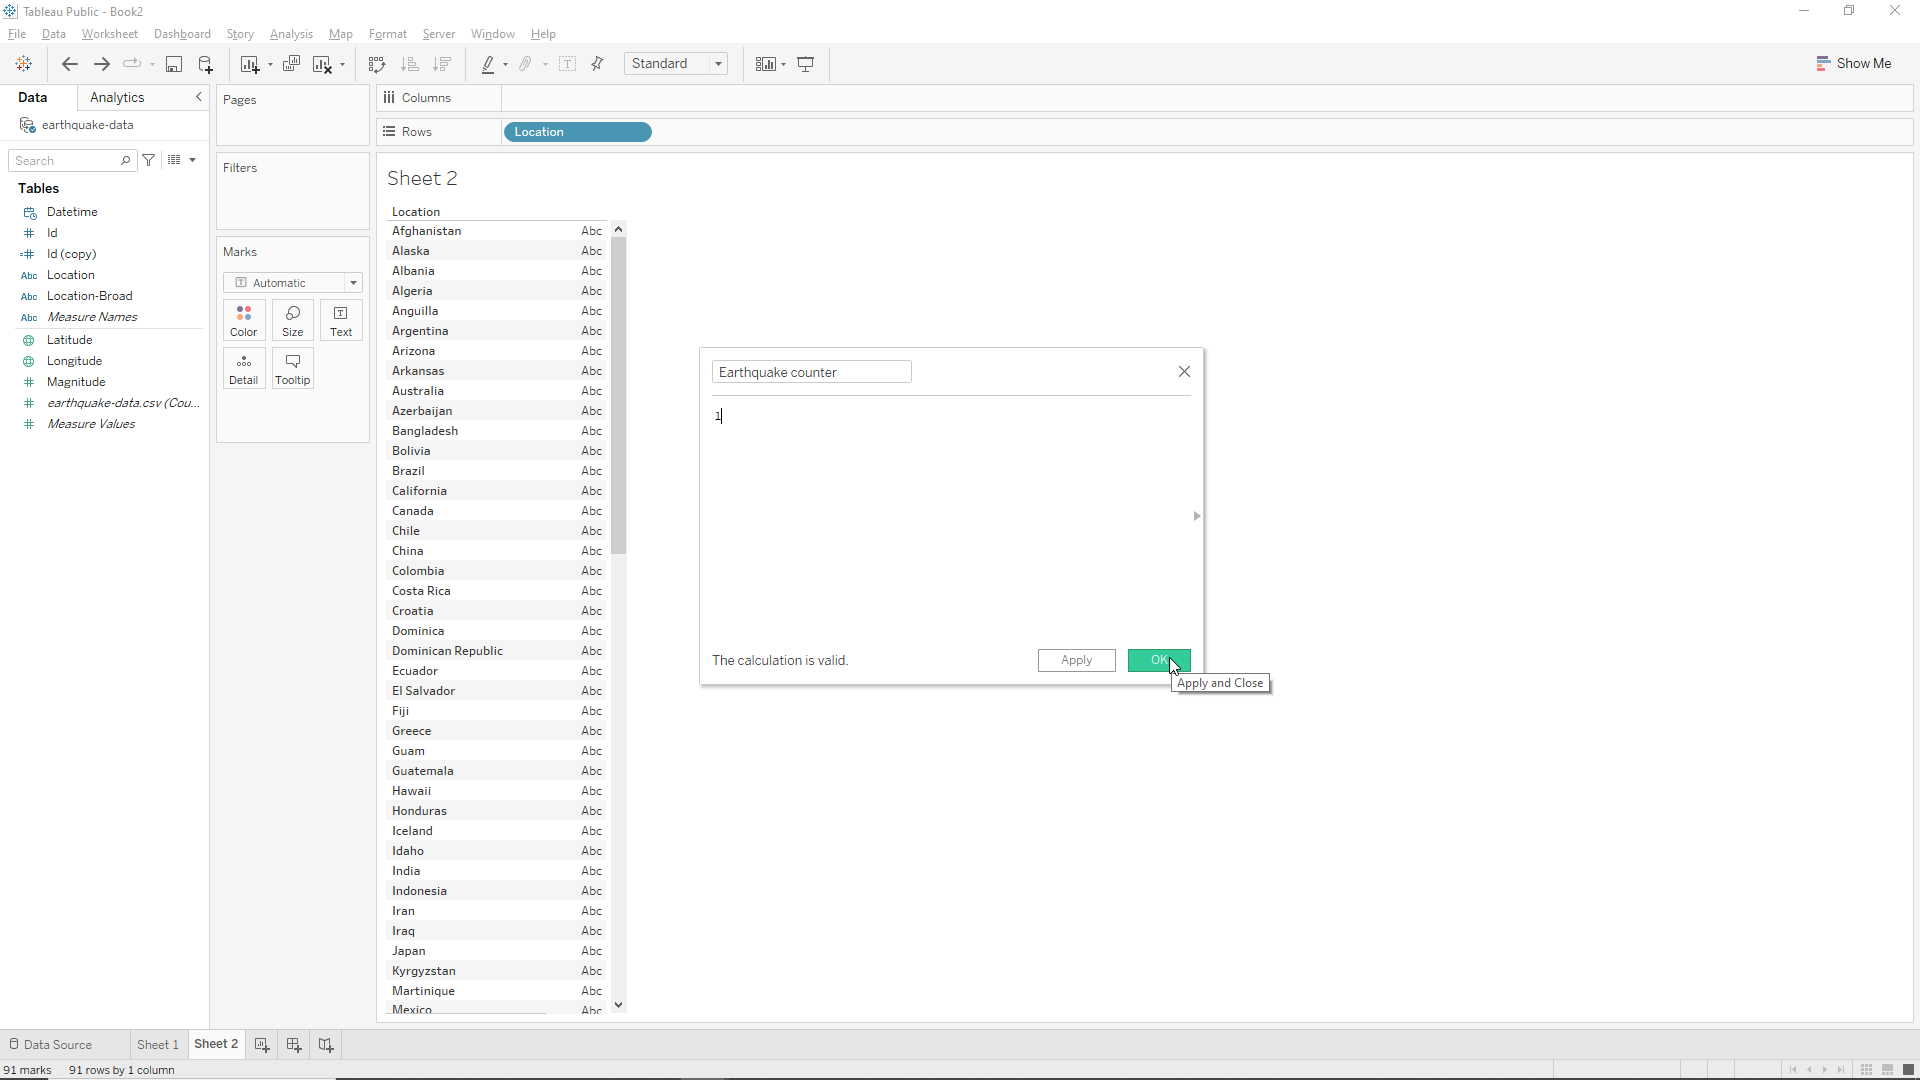Collapse the Data pane with chevron

(199, 97)
